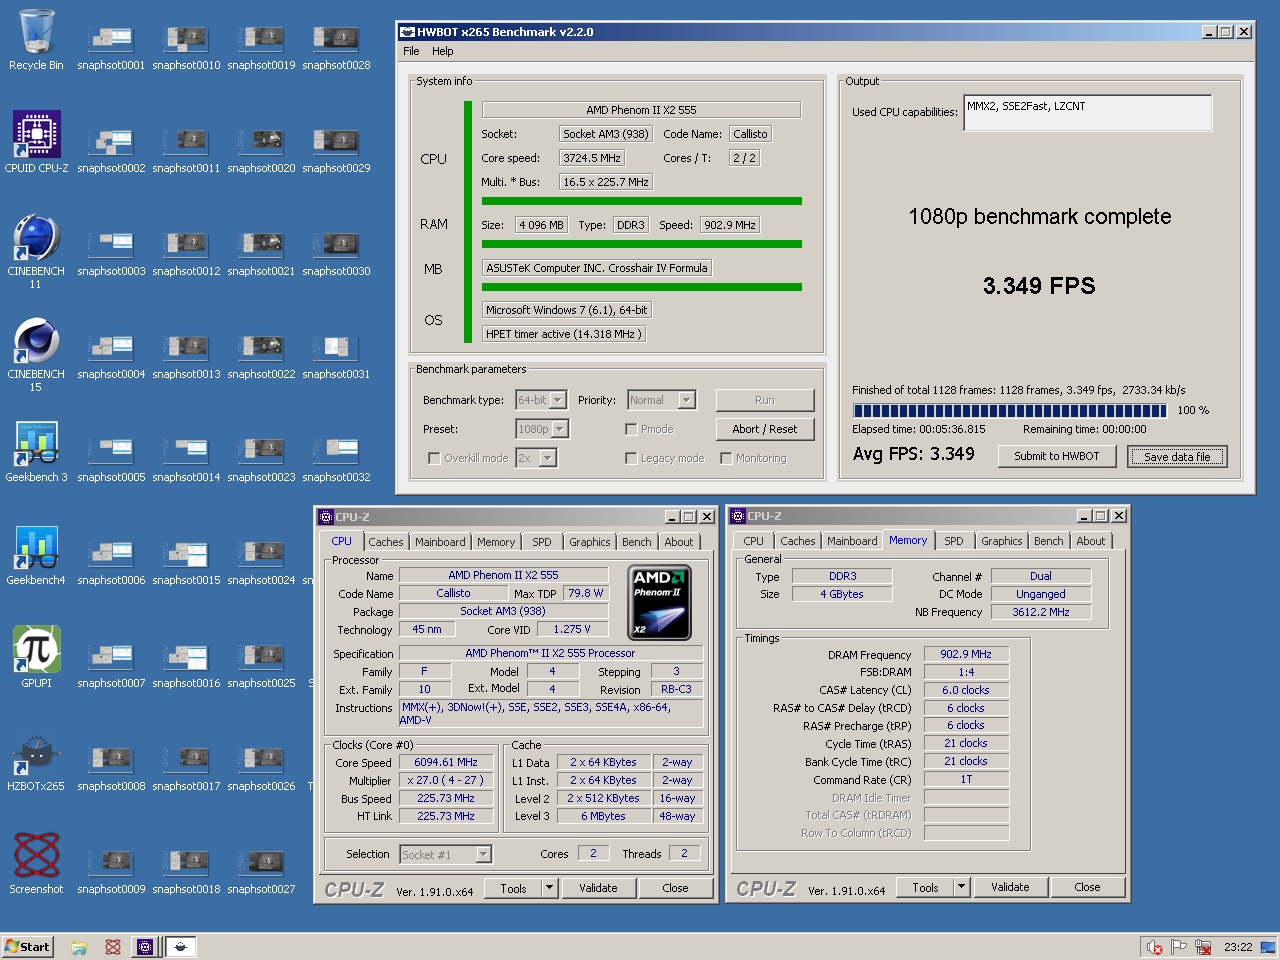Viewport: 1280px width, 960px height.
Task: Open HZBOTx265 desktop shortcut
Action: [36, 762]
